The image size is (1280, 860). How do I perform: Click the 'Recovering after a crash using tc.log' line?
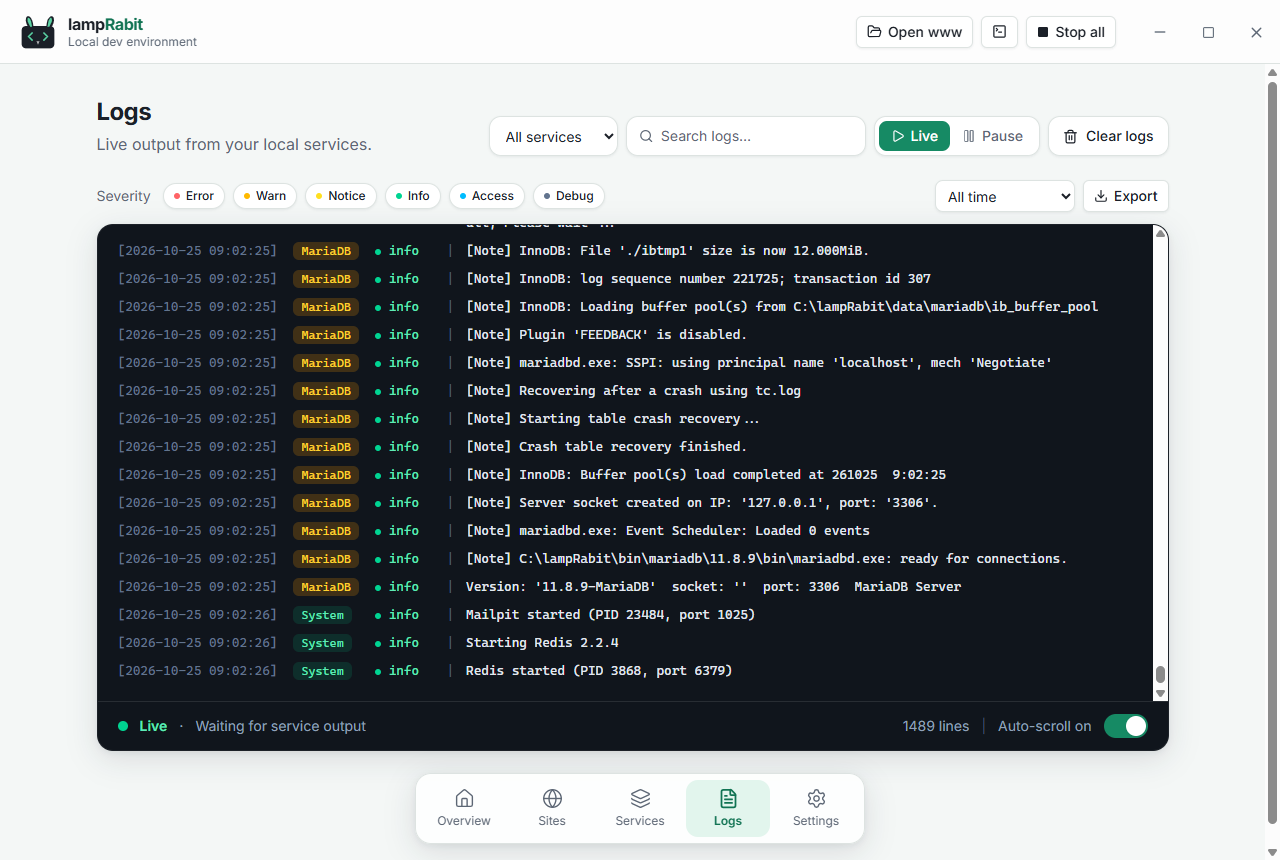tap(635, 391)
